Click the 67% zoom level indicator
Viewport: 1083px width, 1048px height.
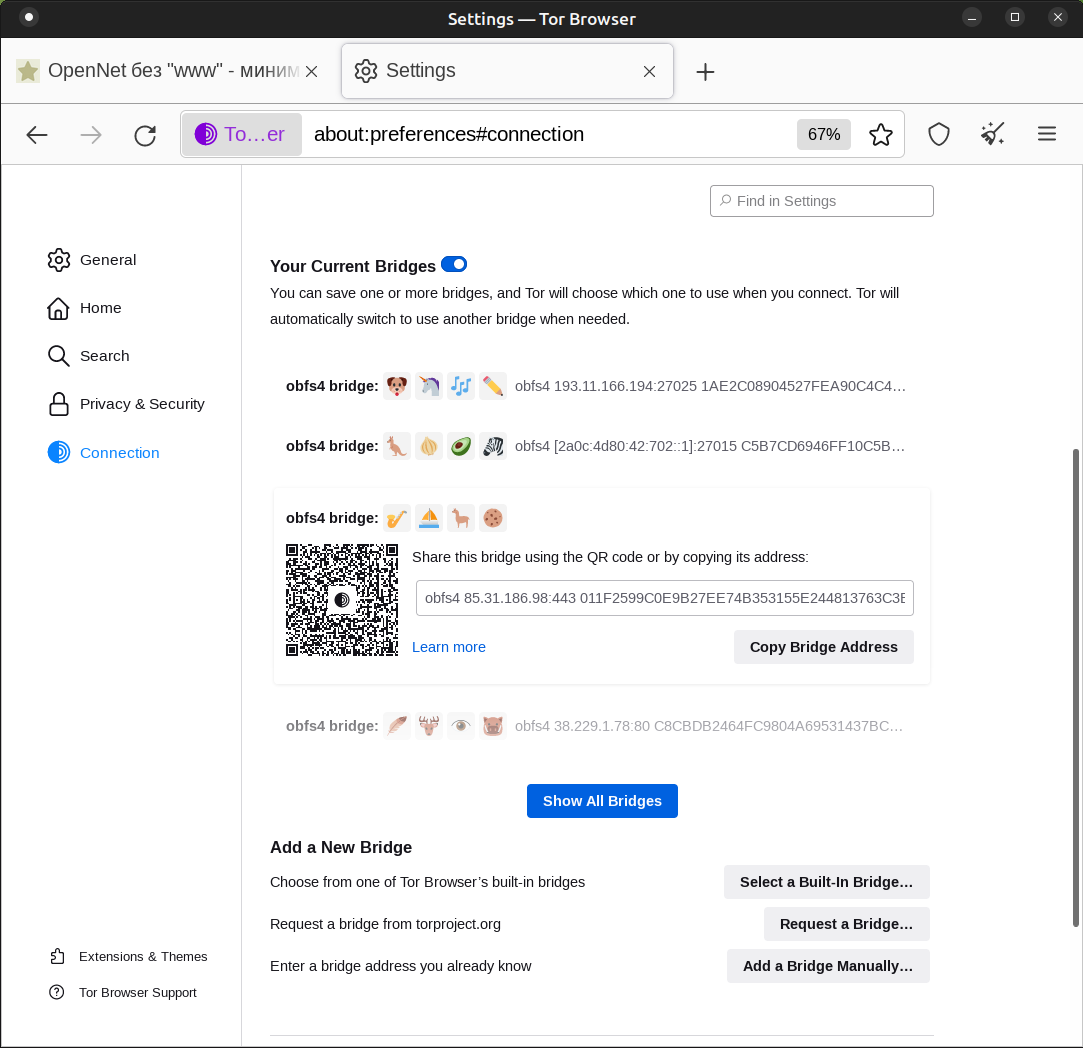[x=823, y=134]
